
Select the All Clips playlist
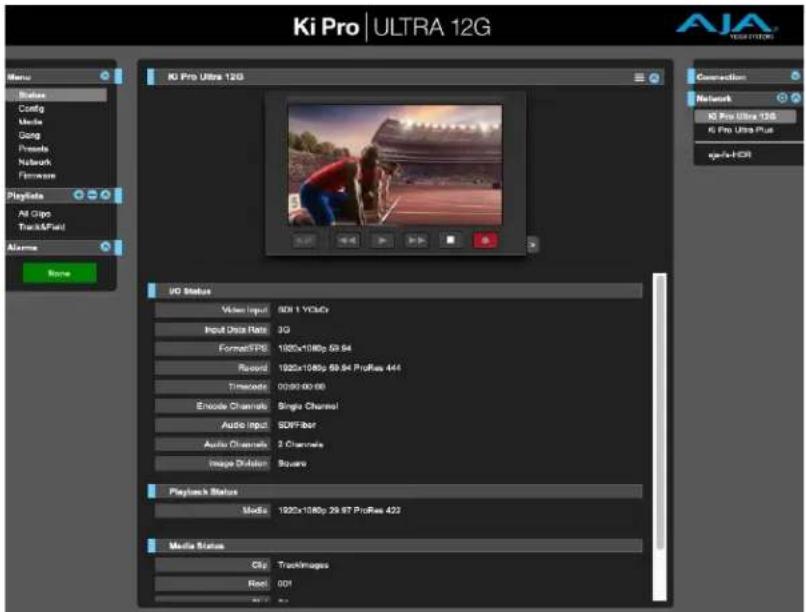(x=34, y=213)
